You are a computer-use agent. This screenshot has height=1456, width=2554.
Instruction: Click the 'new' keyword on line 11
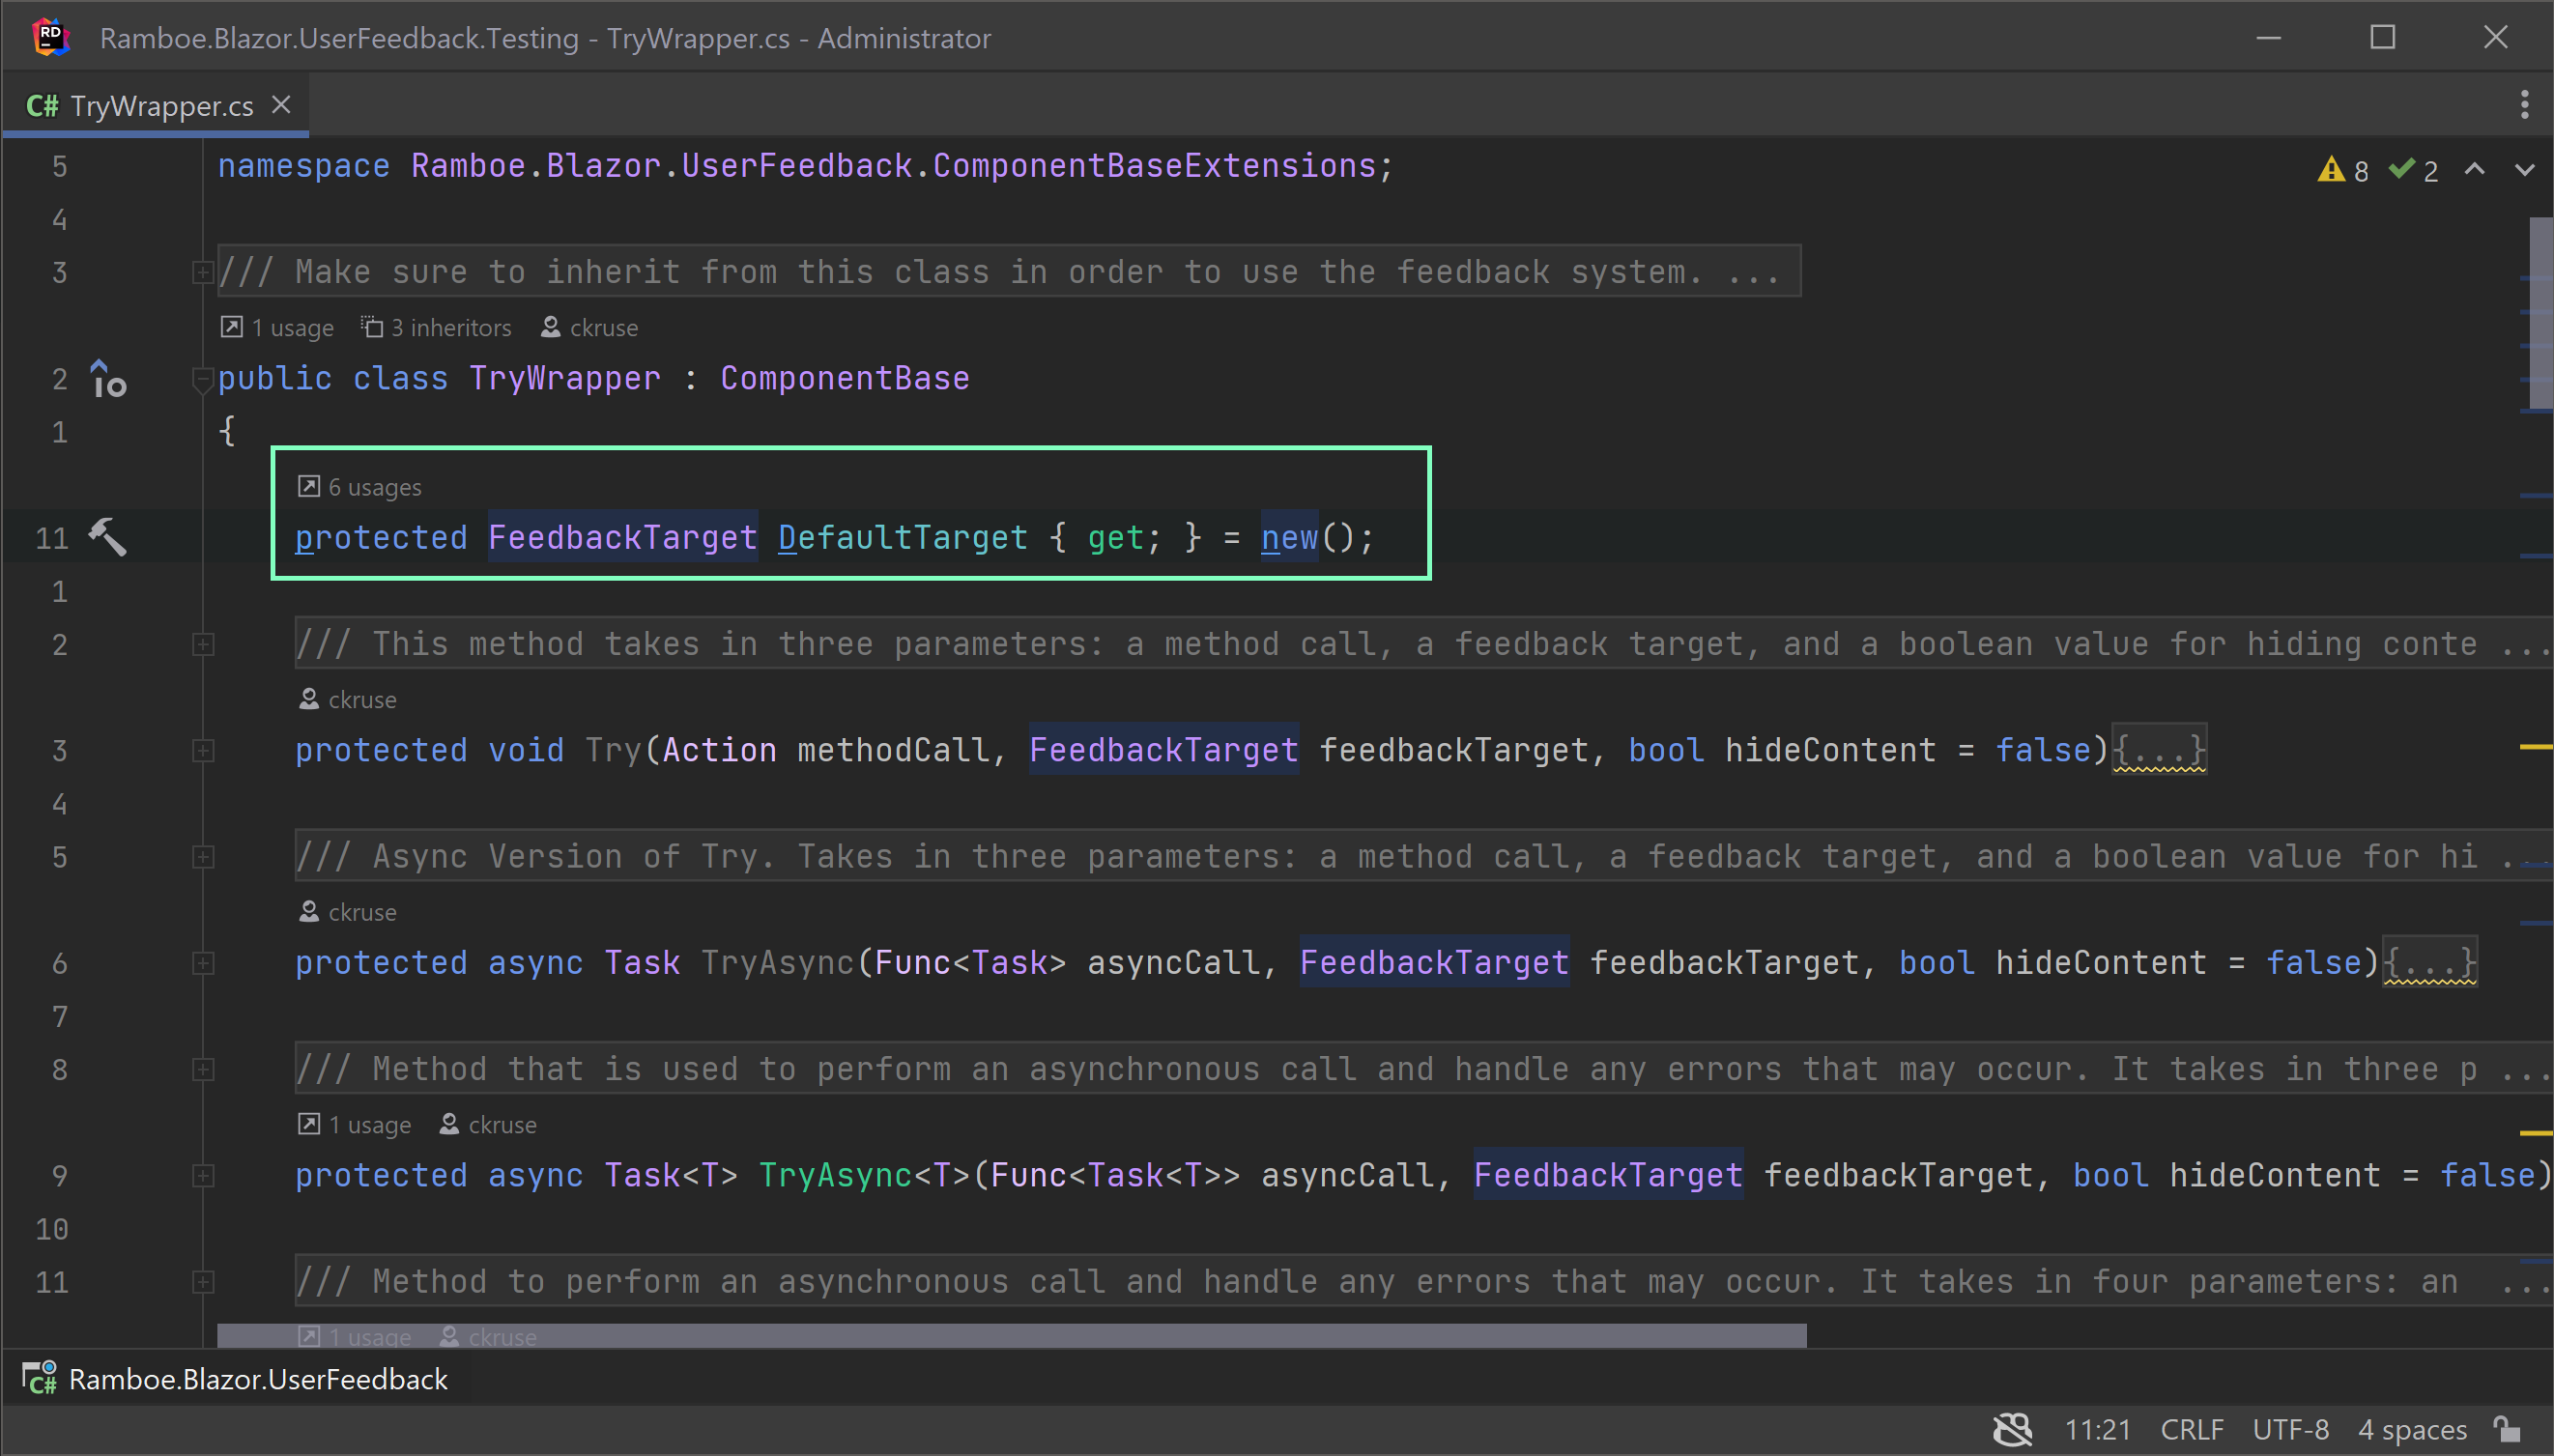click(1290, 537)
